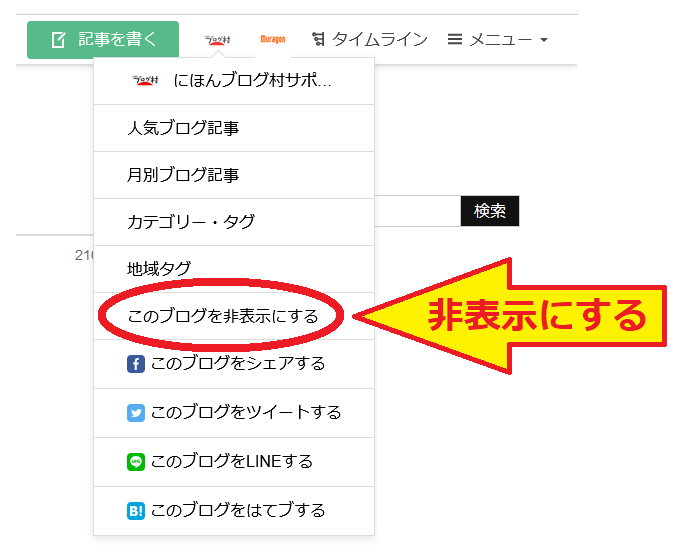Open the Muragon logo link
Screen dimensions: 691x555
273,40
